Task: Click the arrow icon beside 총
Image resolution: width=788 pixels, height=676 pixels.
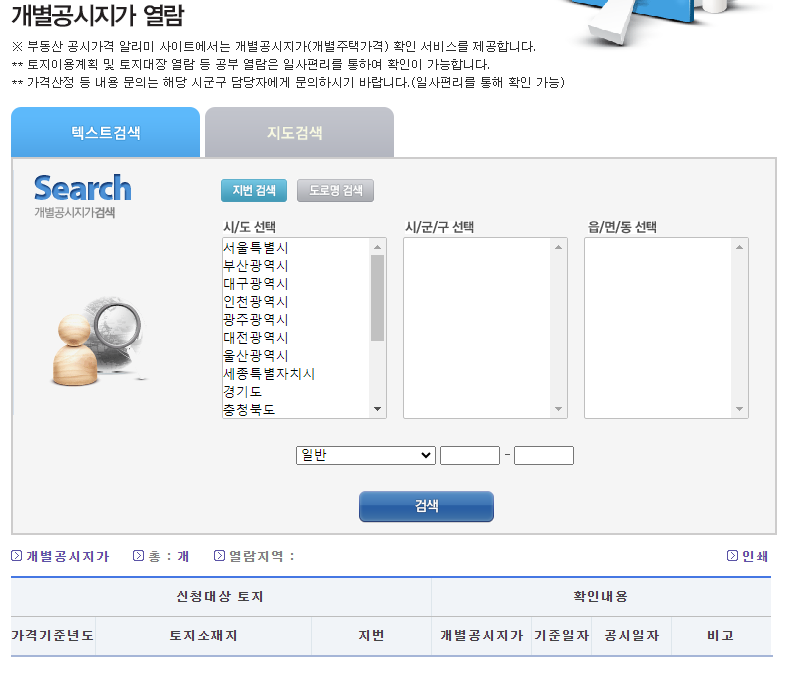Action: [x=138, y=555]
